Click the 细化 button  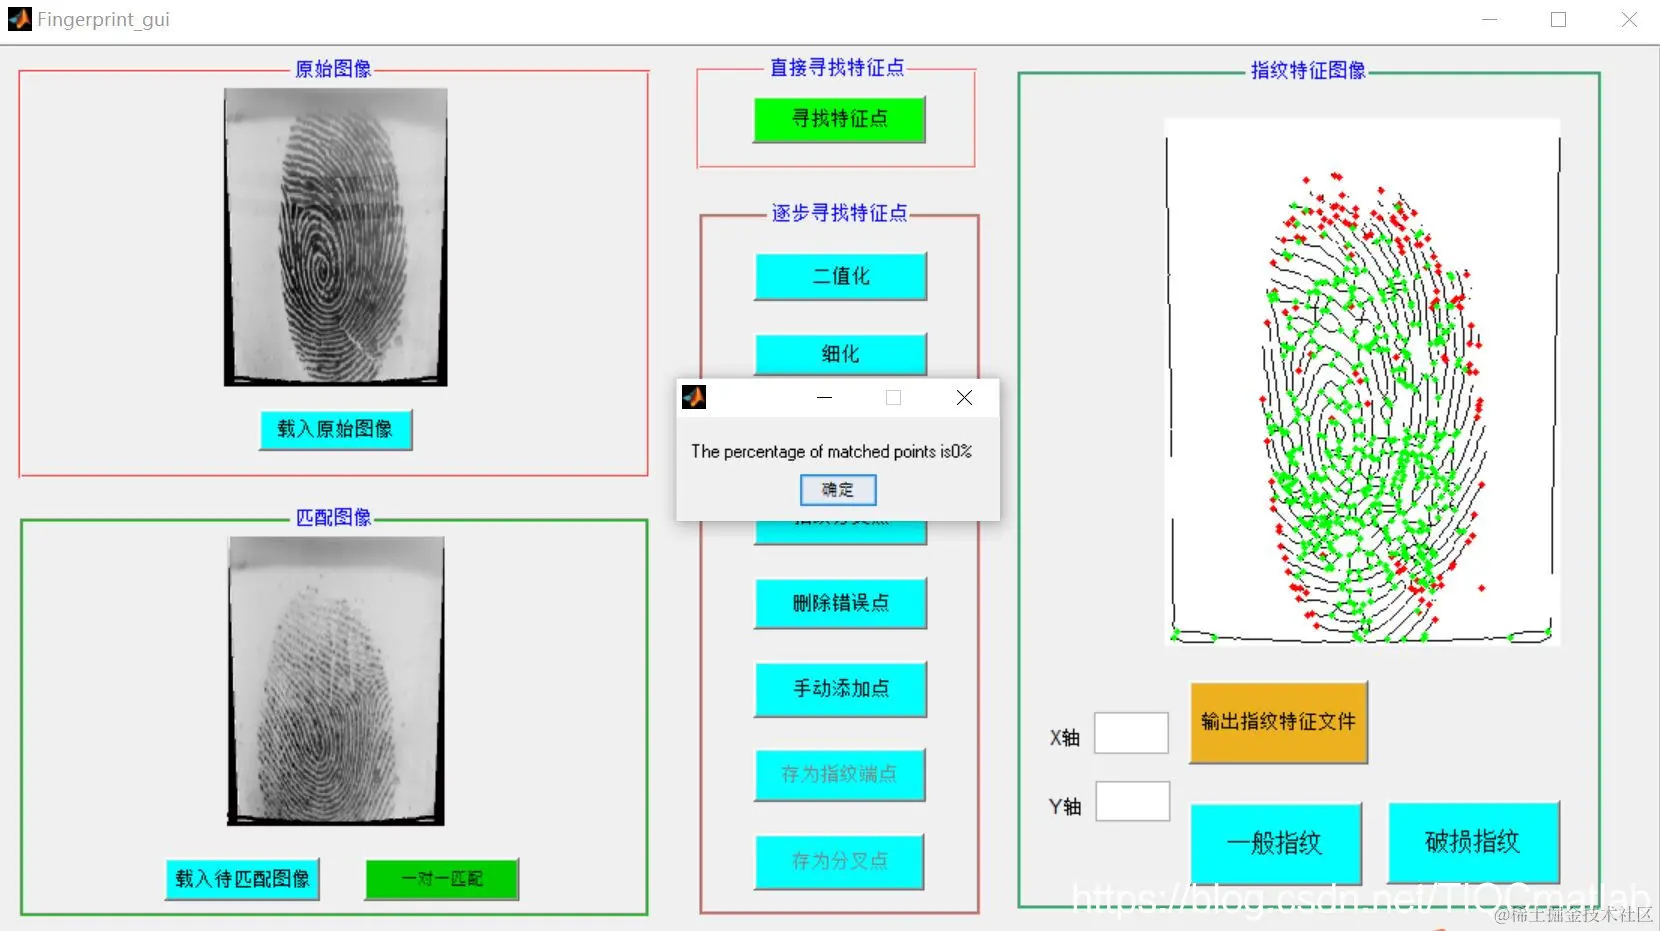click(x=840, y=354)
